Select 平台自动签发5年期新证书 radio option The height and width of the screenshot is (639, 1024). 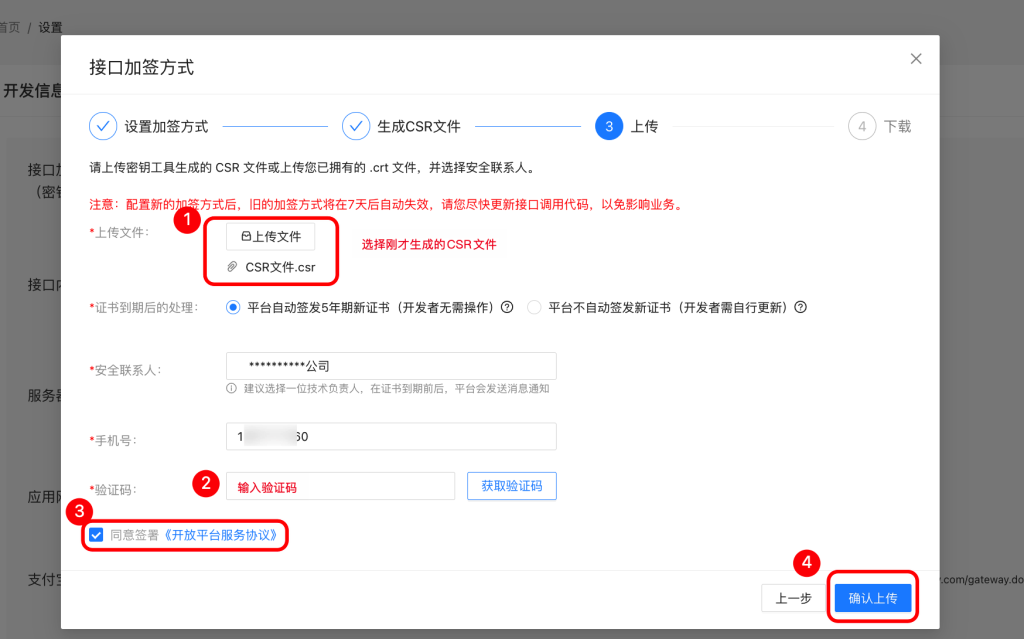[x=234, y=307]
